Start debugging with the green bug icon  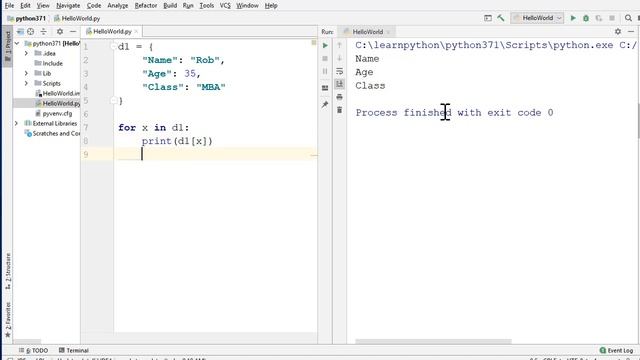(586, 18)
